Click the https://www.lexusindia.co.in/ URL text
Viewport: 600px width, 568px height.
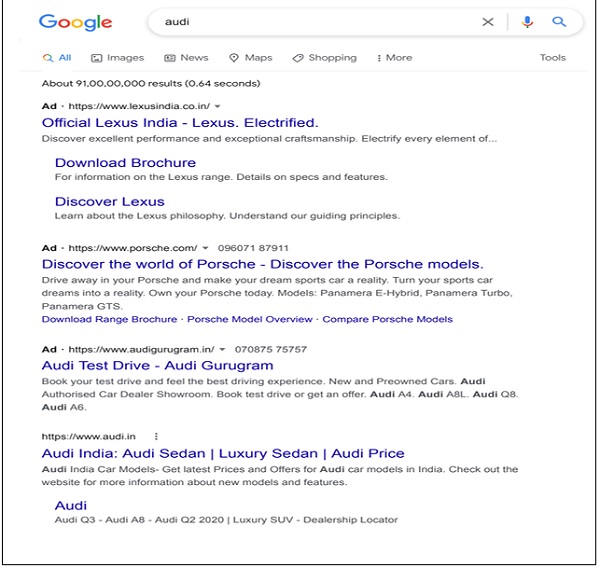139,106
